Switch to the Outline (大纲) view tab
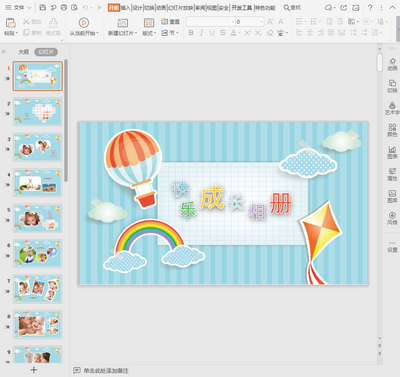 click(x=23, y=52)
